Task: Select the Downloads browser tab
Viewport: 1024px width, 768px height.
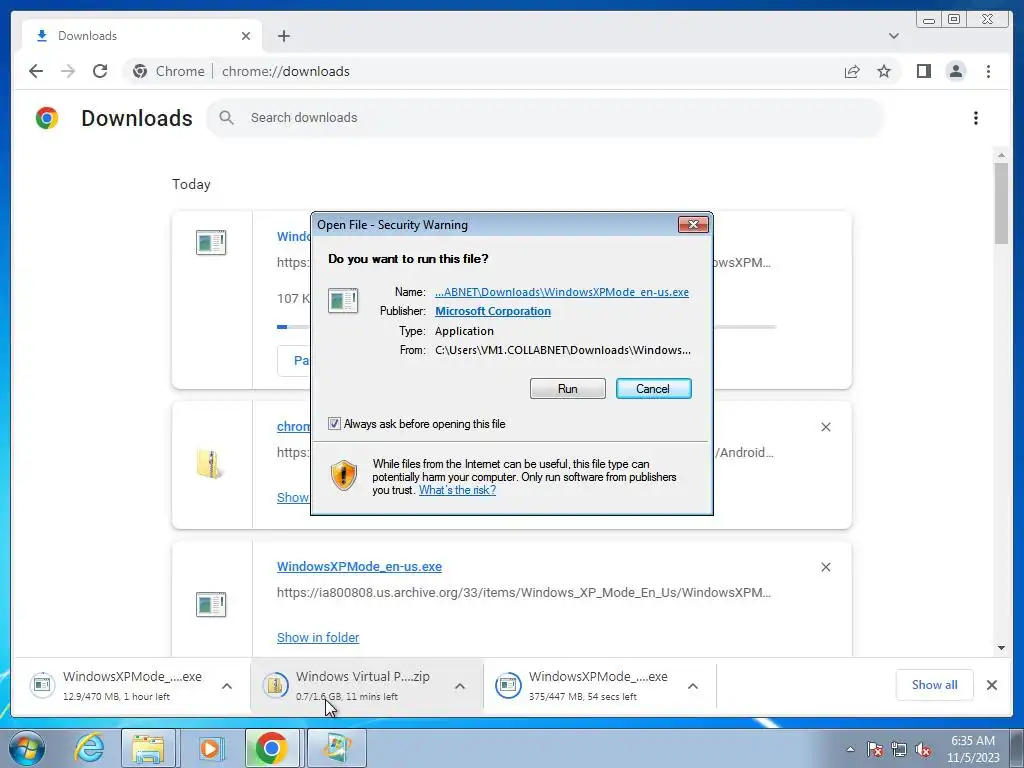Action: tap(142, 36)
